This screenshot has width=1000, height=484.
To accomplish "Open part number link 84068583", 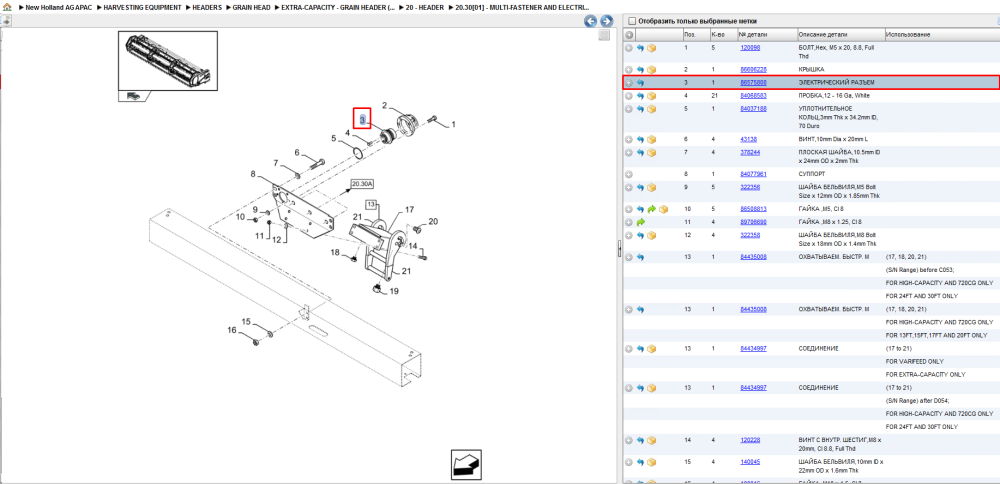I will [x=753, y=96].
